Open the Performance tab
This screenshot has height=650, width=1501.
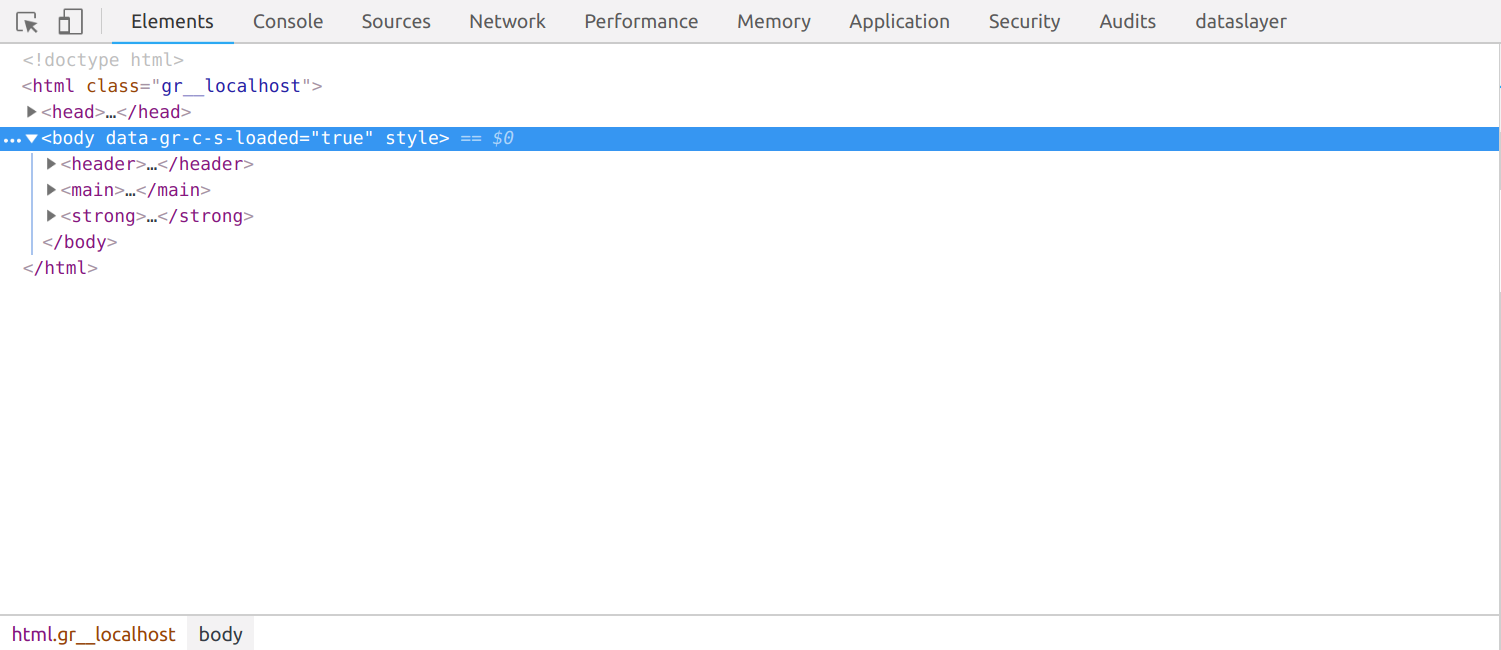[641, 22]
